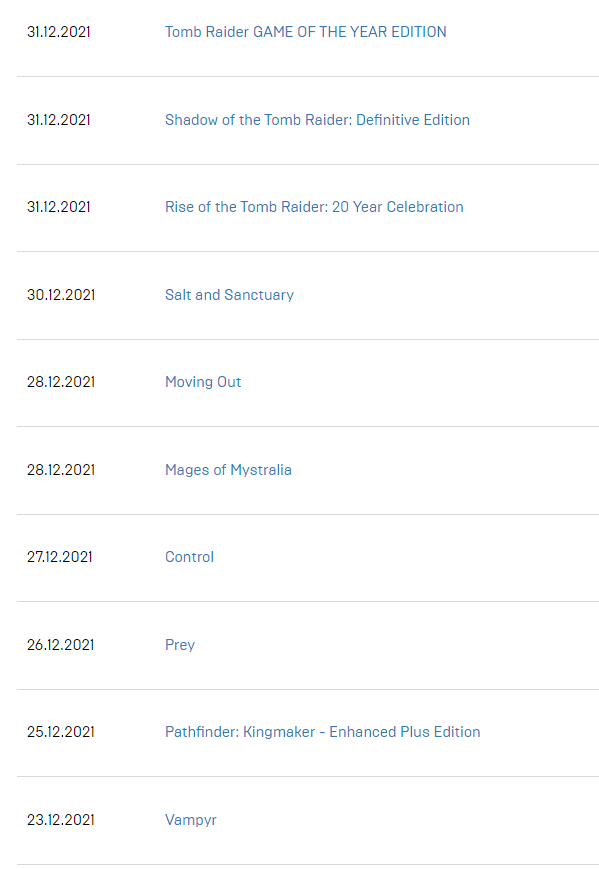Click the date beside Rise of the Tomb Raider
Image resolution: width=599 pixels, height=869 pixels.
pyautogui.click(x=59, y=207)
